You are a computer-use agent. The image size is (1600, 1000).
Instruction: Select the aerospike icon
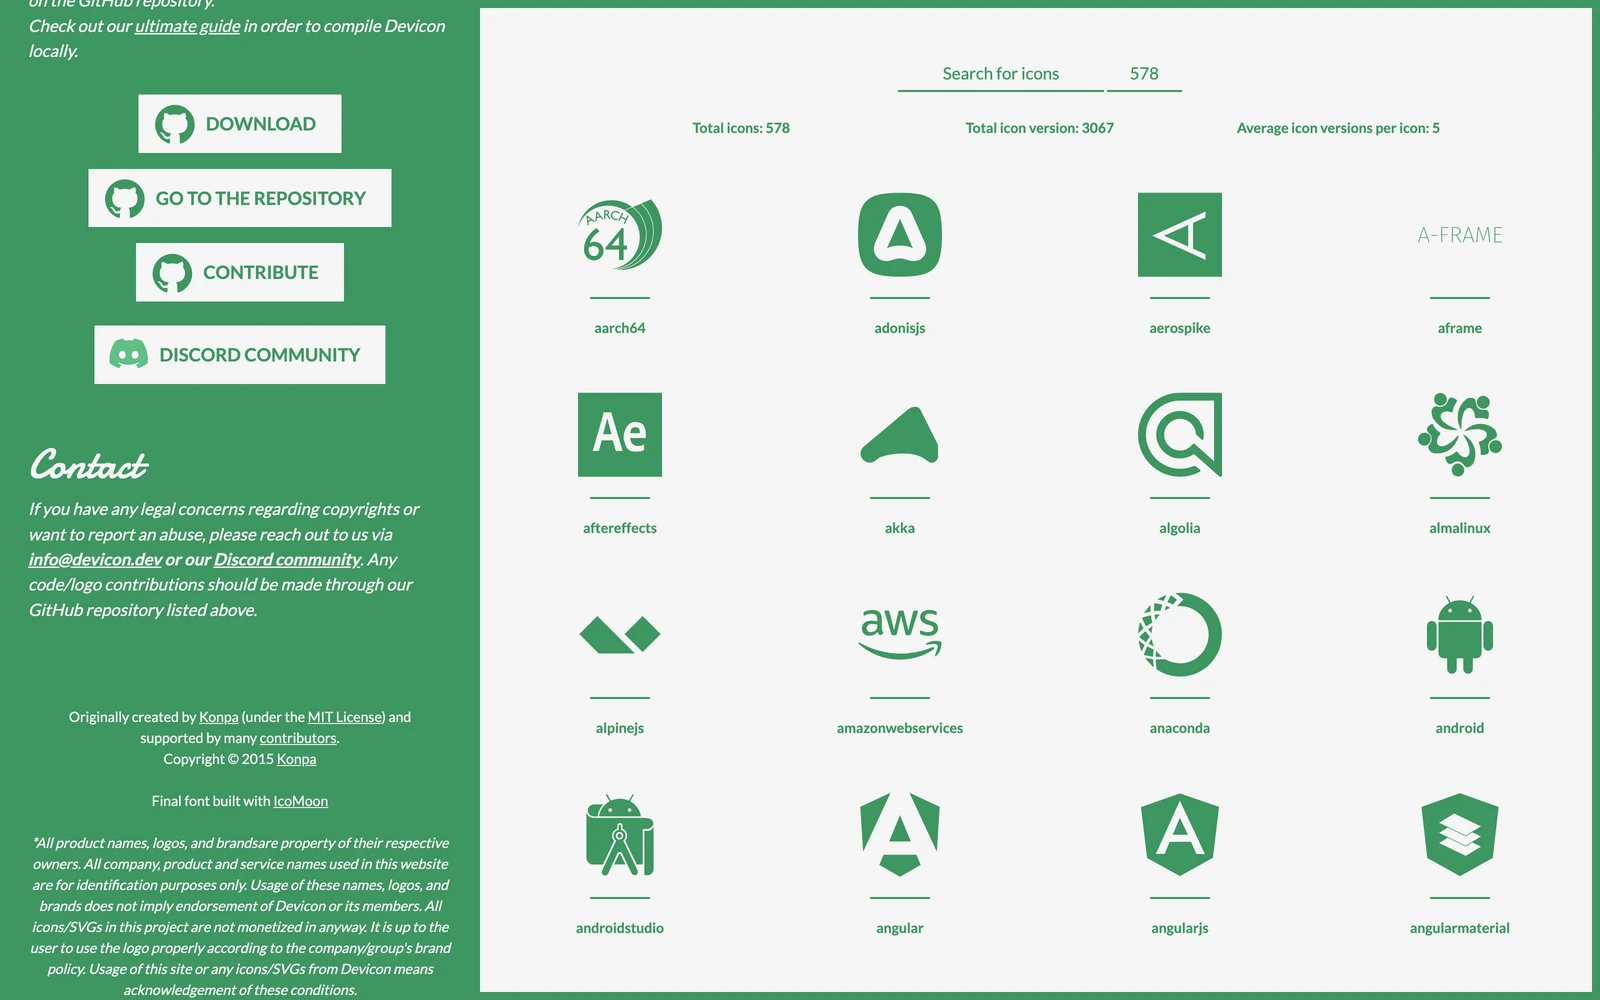[x=1180, y=235]
